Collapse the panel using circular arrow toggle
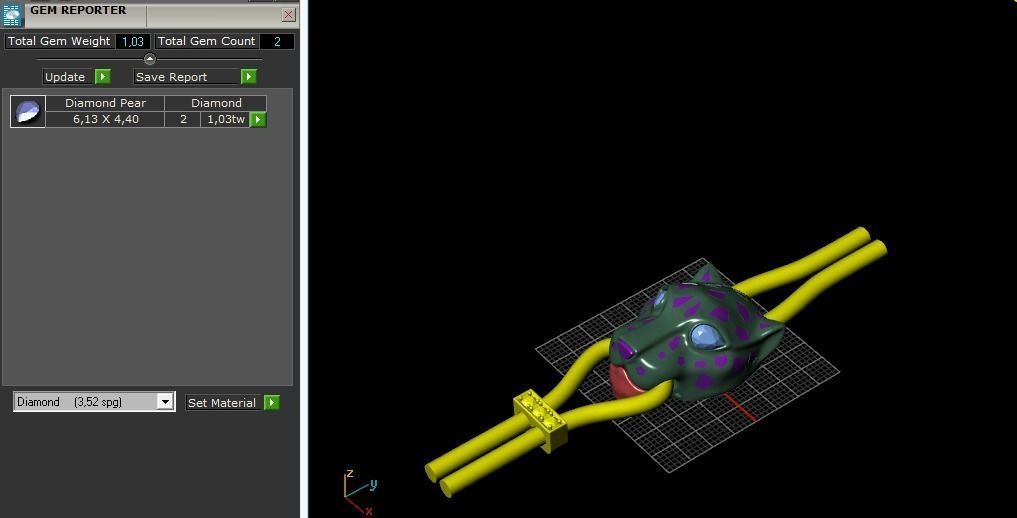The height and width of the screenshot is (518, 1017). (150, 59)
